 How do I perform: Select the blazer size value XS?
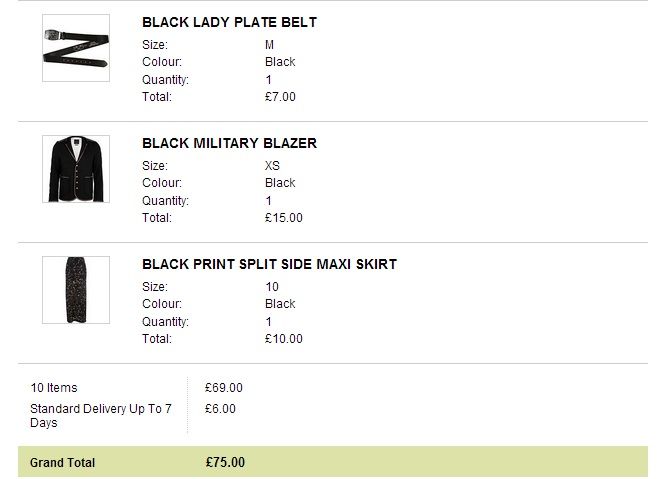pyautogui.click(x=272, y=166)
